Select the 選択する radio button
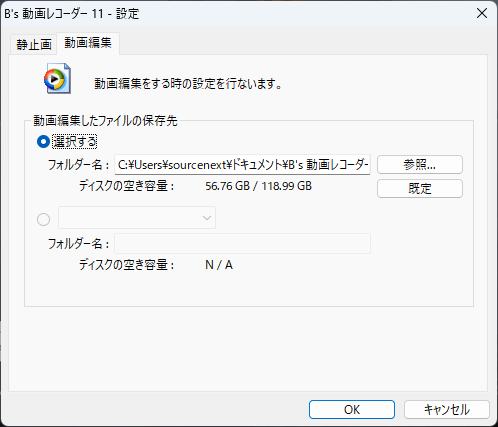This screenshot has width=498, height=427. pyautogui.click(x=43, y=142)
